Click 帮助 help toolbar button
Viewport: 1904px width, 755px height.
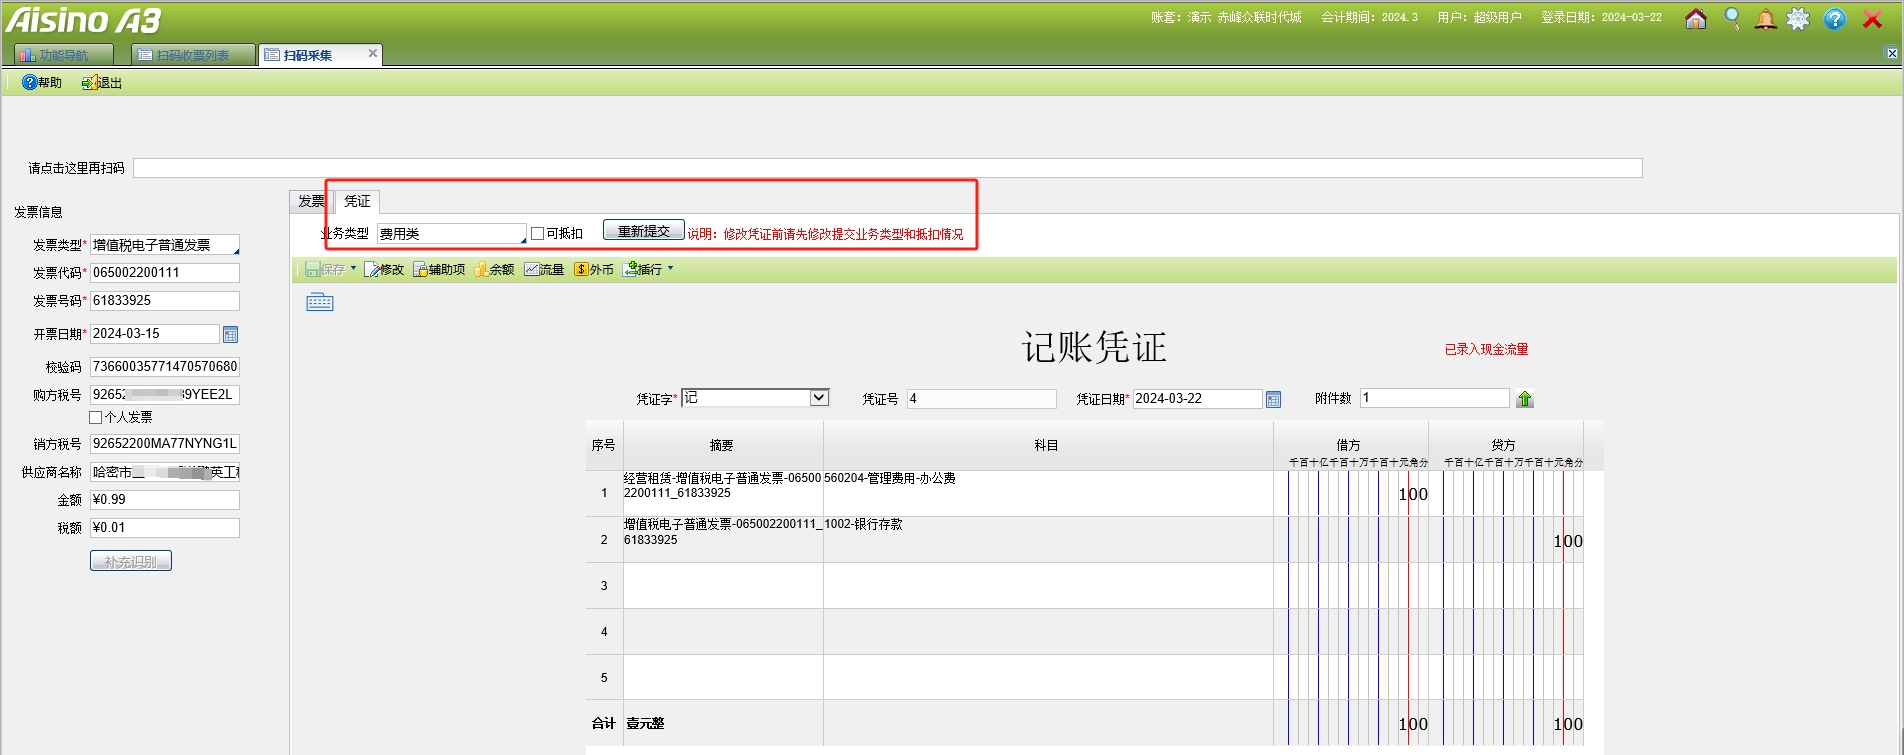(x=42, y=83)
